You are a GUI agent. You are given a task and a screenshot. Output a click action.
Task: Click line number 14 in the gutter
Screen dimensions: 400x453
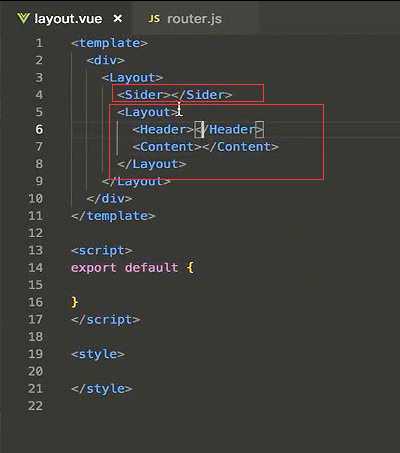(x=35, y=267)
